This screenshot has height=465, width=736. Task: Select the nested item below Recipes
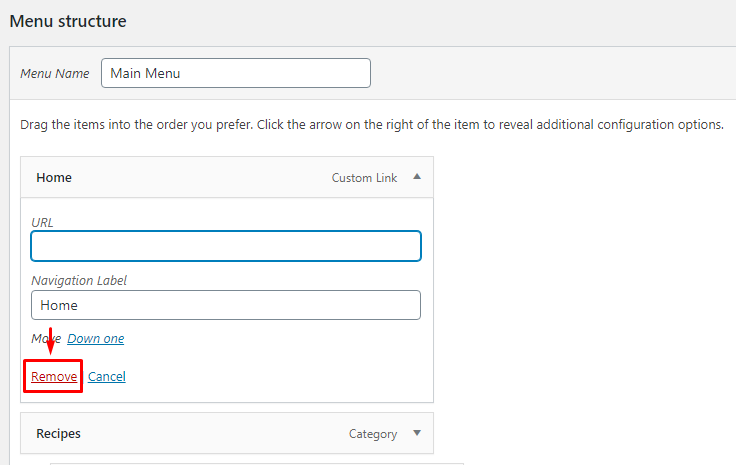click(x=256, y=462)
